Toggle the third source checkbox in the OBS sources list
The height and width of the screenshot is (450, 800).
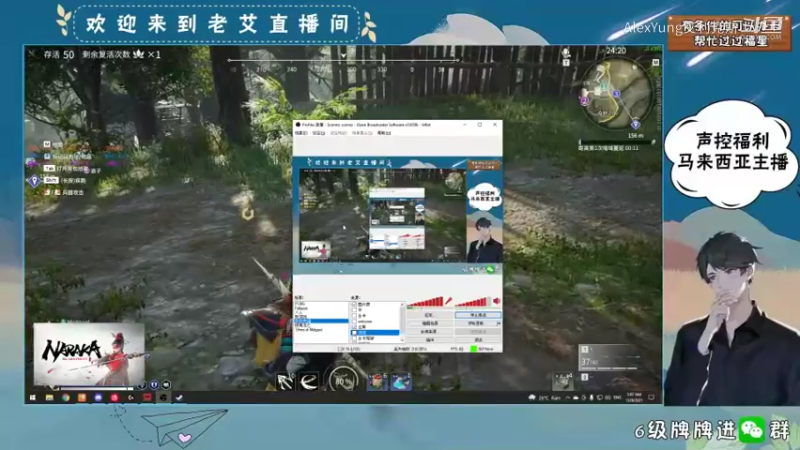354,316
